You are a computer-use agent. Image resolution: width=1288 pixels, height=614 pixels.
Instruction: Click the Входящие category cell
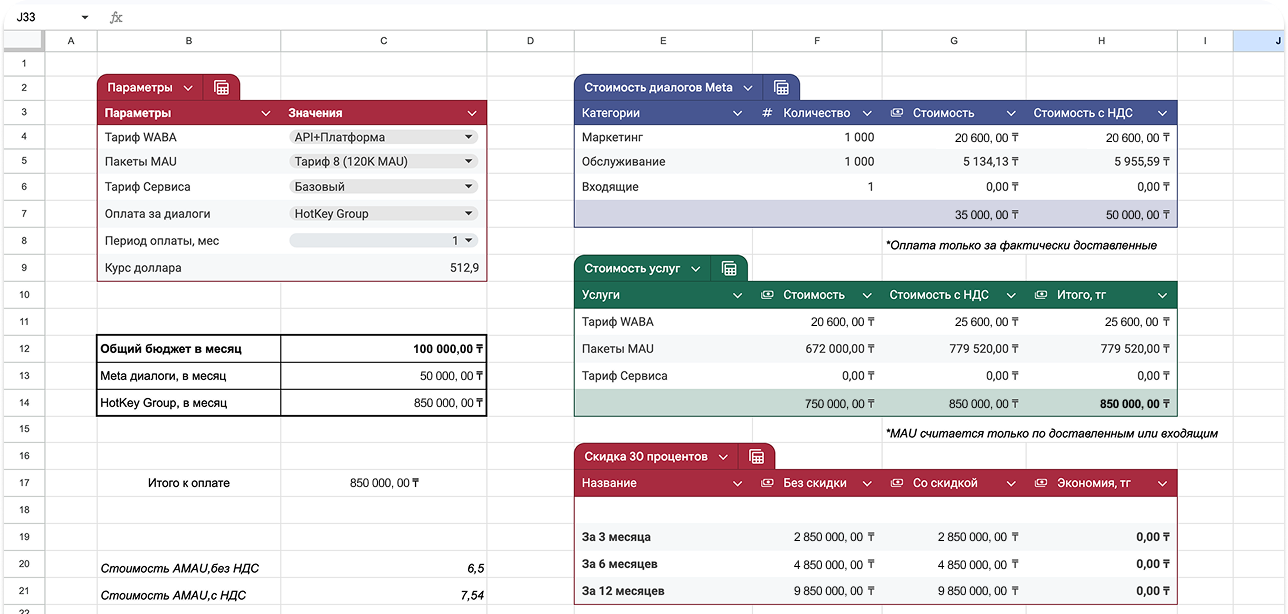pos(664,187)
